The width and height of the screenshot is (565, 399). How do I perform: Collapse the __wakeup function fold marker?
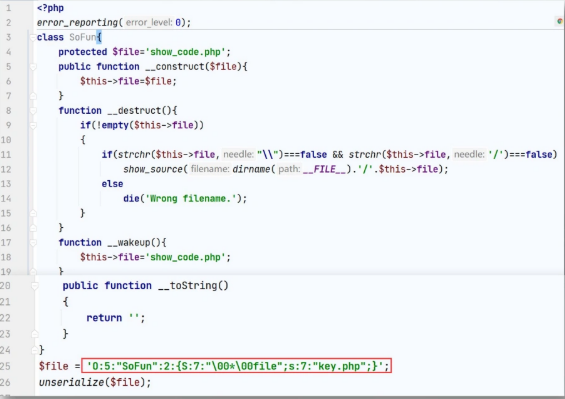coord(33,243)
